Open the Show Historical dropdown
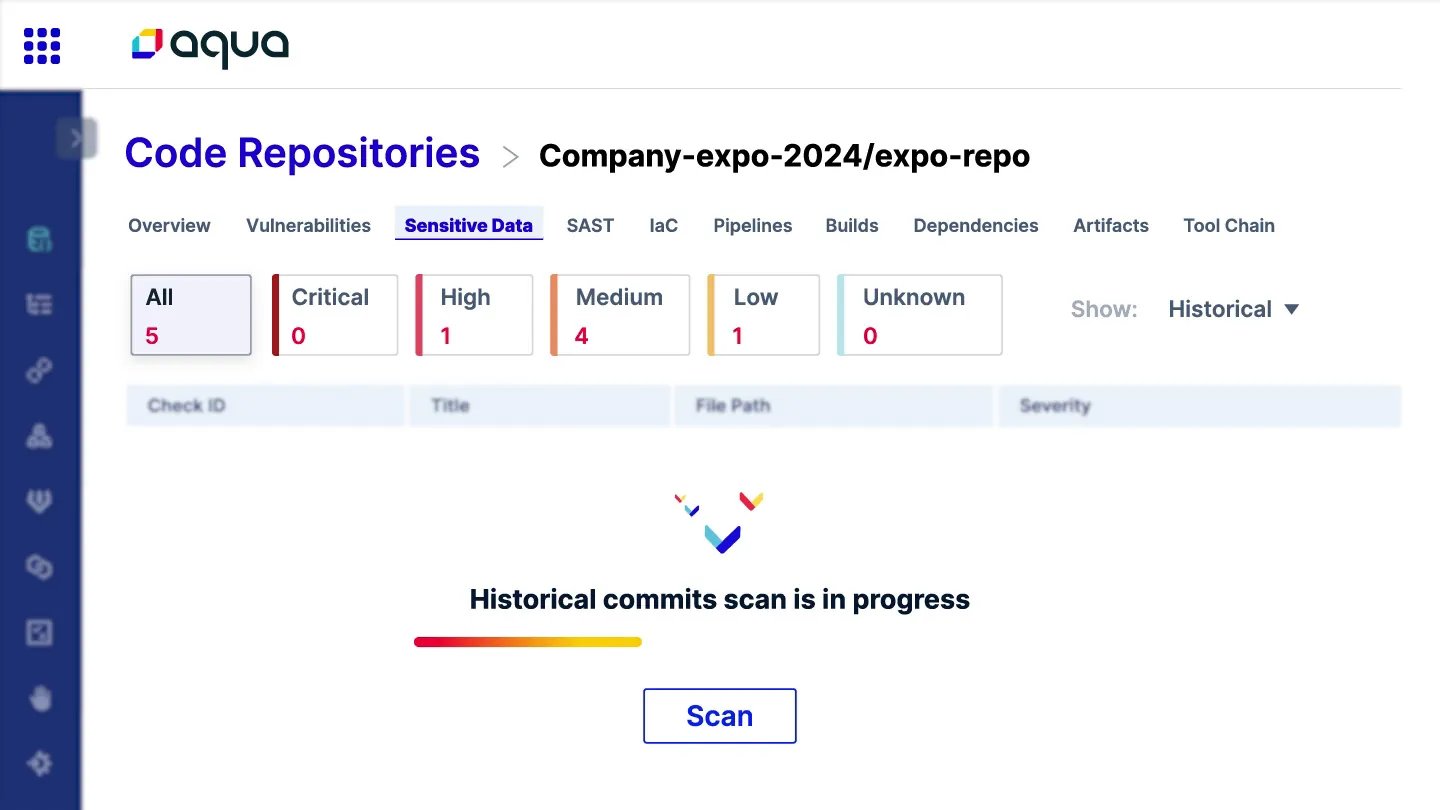This screenshot has height=810, width=1440. pos(1234,309)
